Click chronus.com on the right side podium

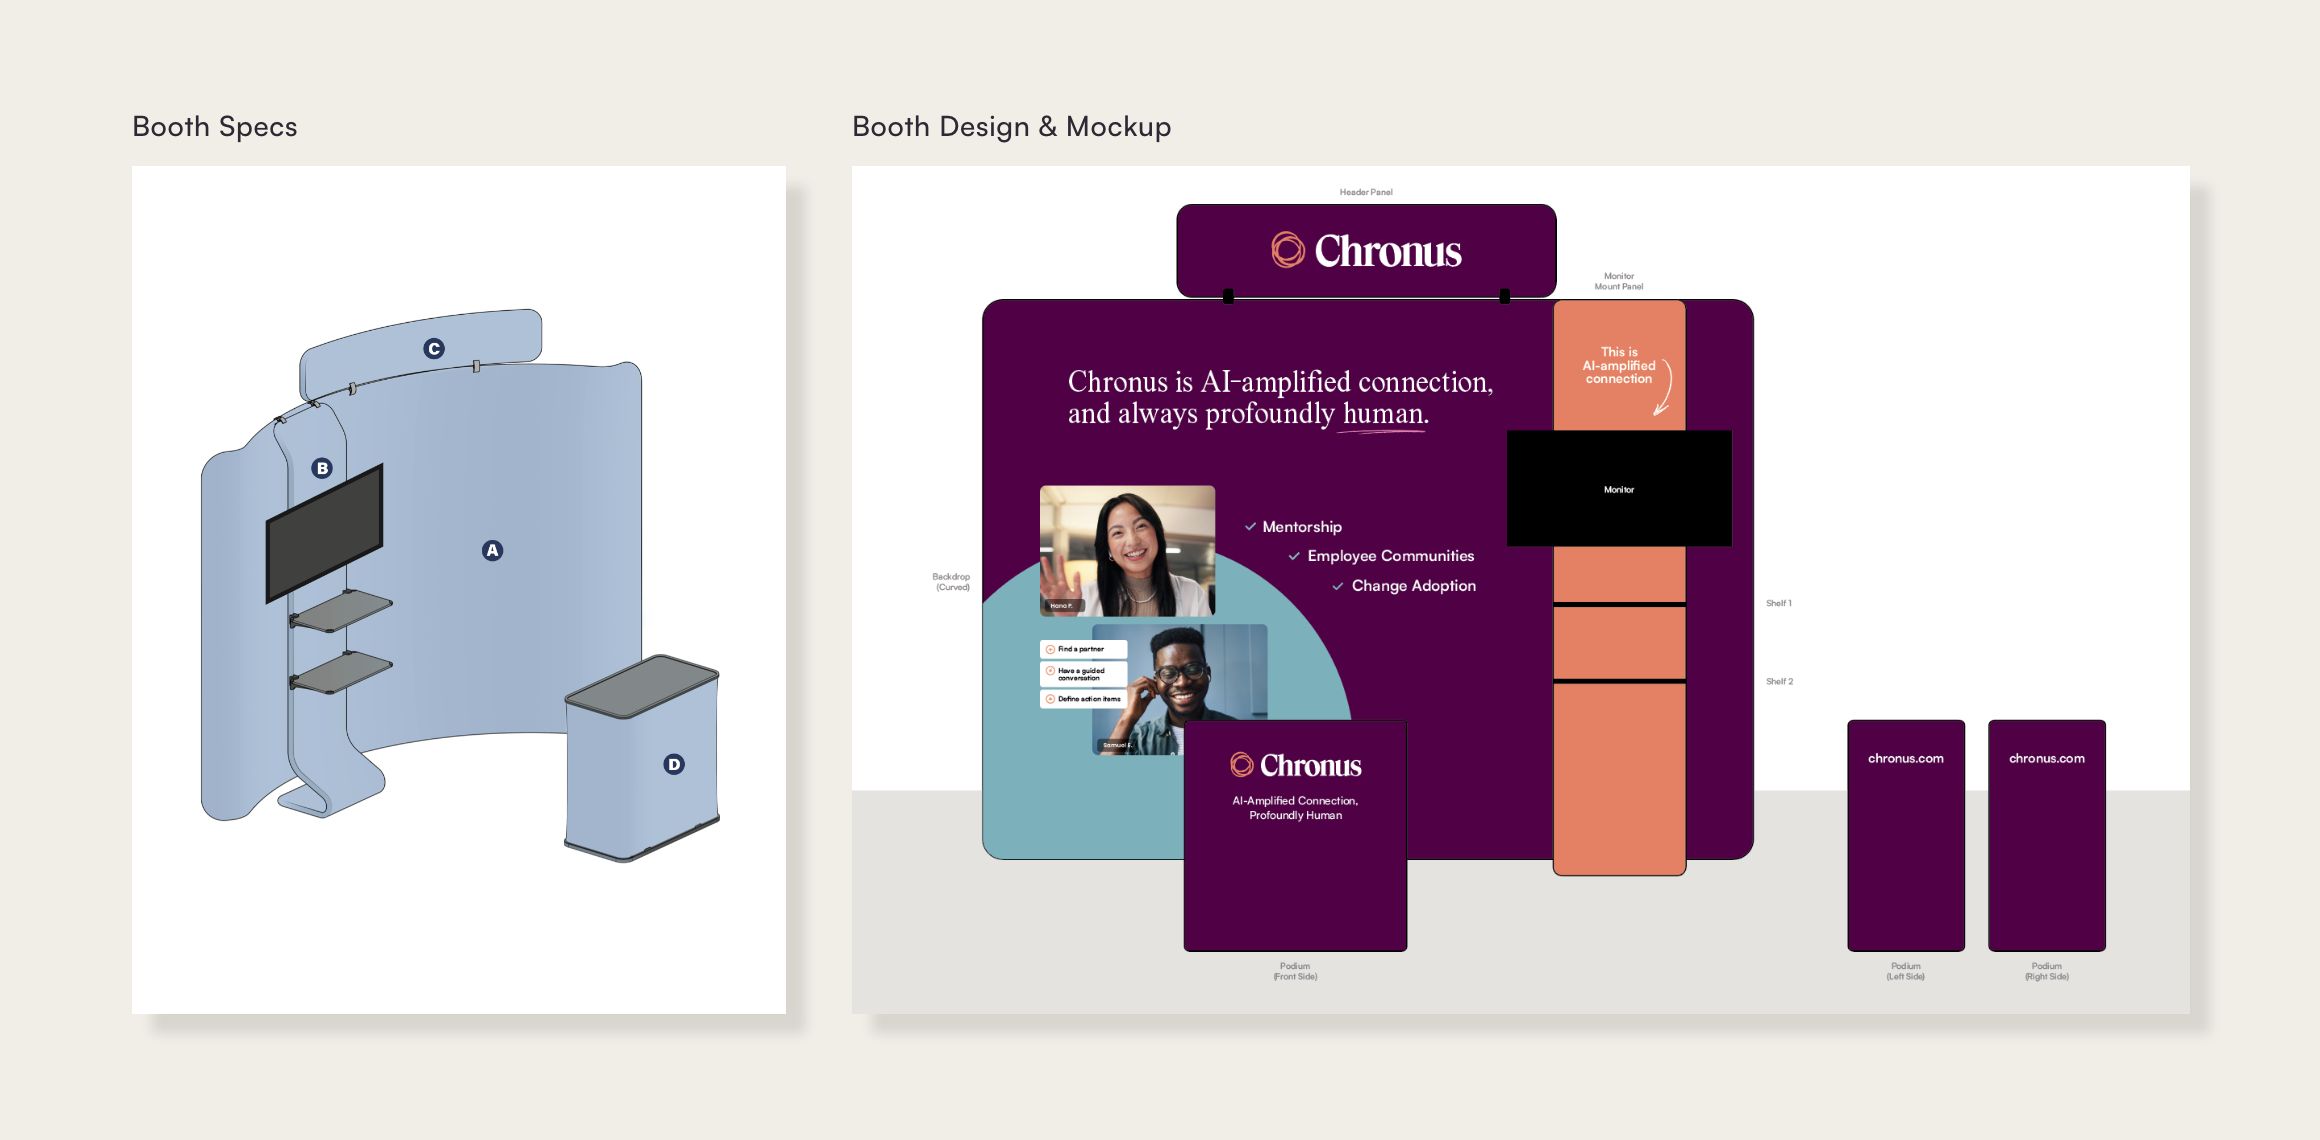click(2047, 758)
